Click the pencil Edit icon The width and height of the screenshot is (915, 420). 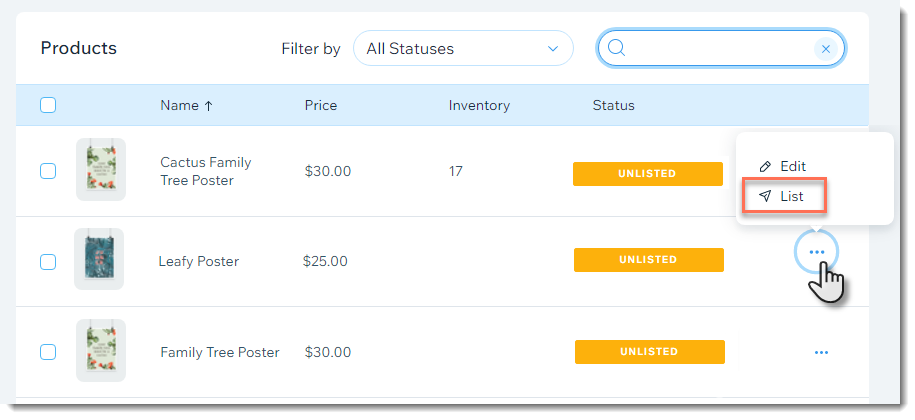765,166
